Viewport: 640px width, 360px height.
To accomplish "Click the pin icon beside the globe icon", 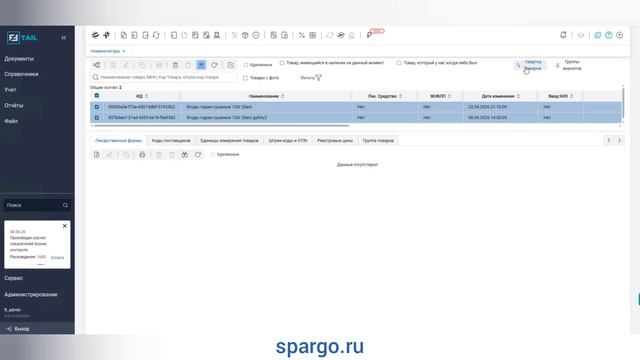I will click(x=107, y=35).
